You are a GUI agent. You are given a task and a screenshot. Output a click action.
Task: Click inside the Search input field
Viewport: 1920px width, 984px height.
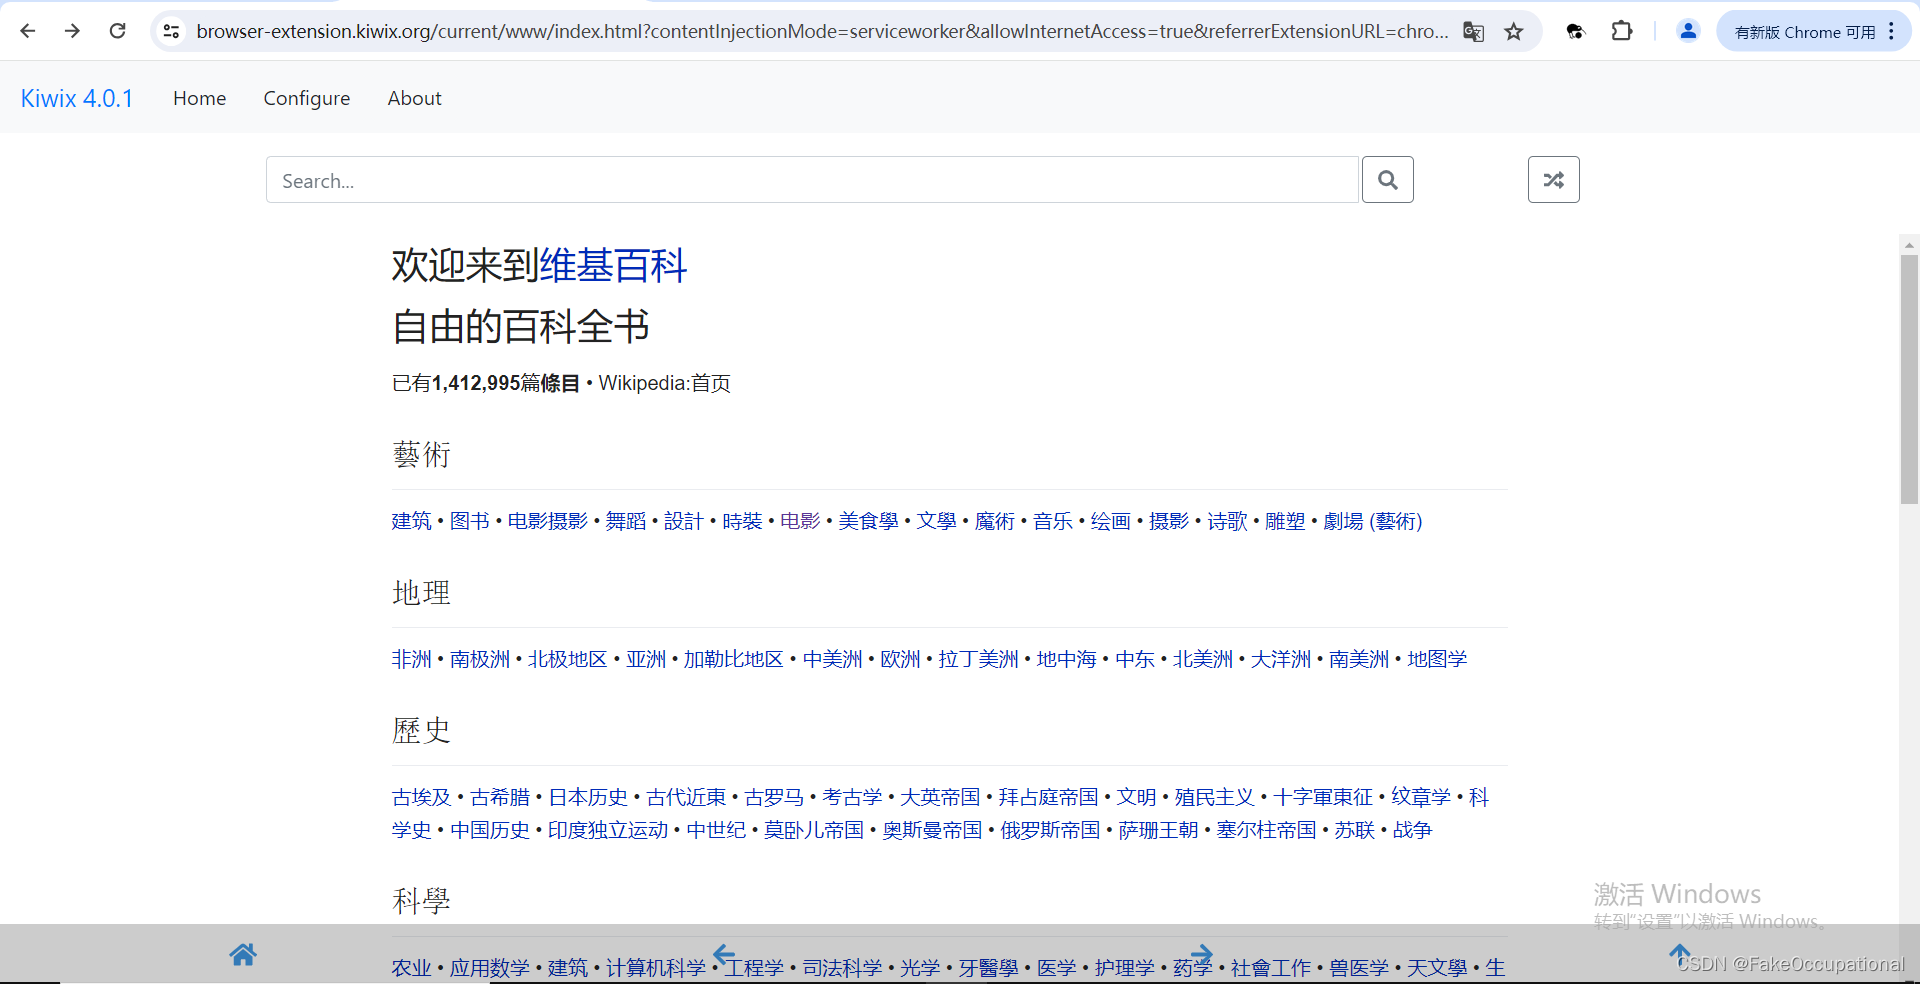[x=810, y=180]
